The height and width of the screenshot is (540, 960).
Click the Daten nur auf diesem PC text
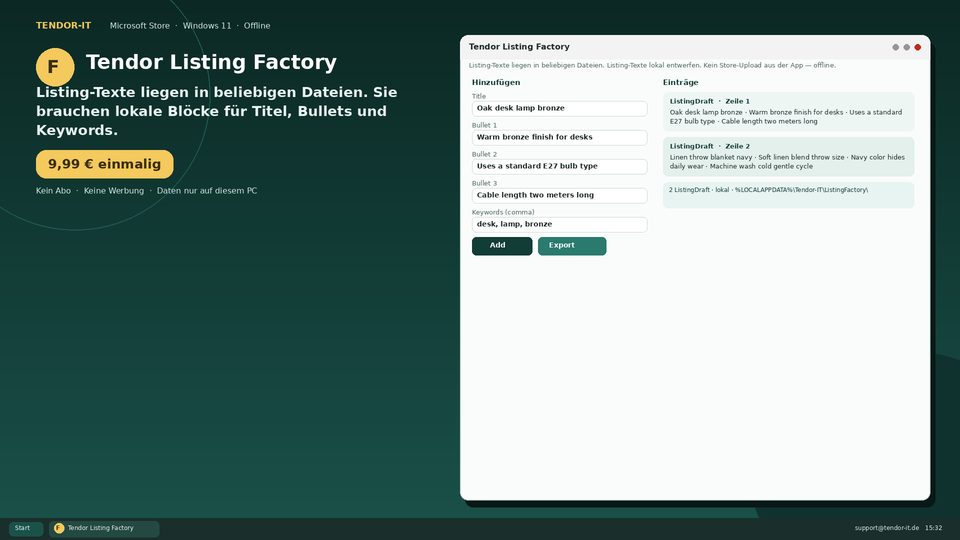click(207, 190)
